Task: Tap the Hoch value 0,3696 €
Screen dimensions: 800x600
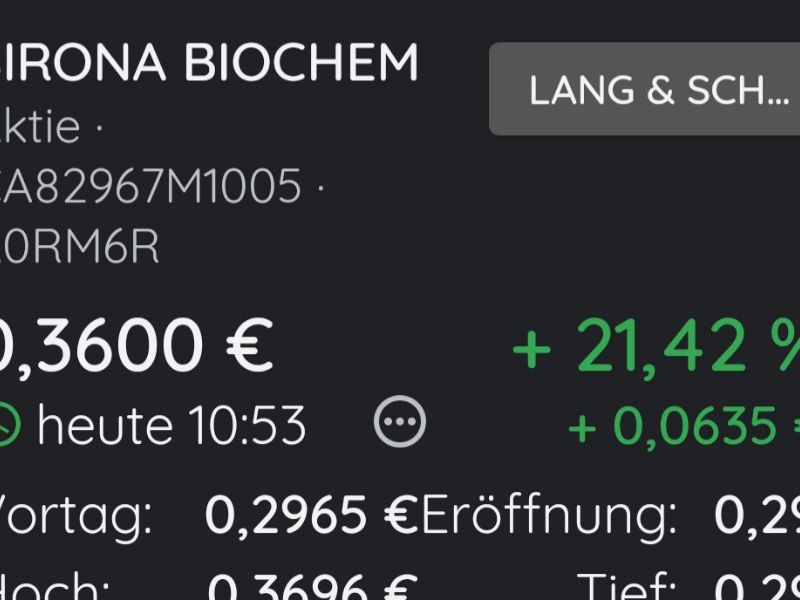Action: [x=313, y=588]
